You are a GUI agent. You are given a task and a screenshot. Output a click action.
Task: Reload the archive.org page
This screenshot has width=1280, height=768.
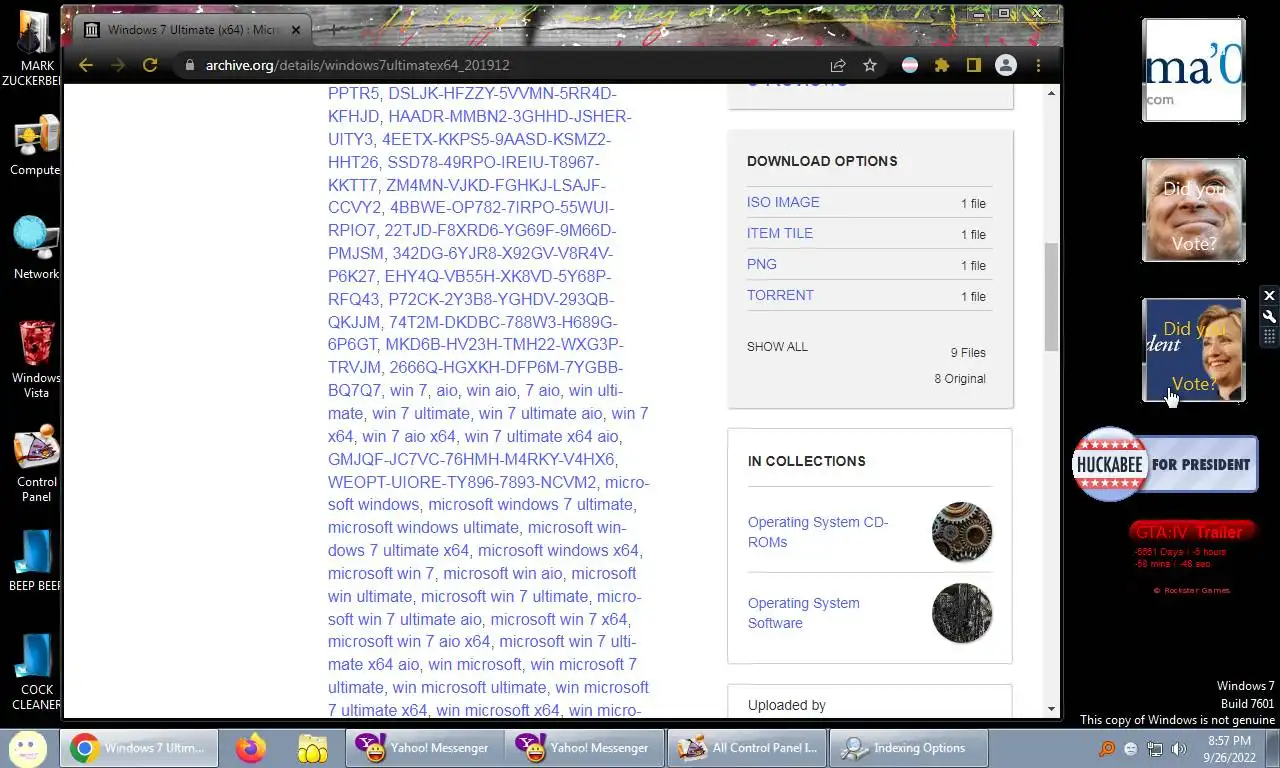pos(150,65)
